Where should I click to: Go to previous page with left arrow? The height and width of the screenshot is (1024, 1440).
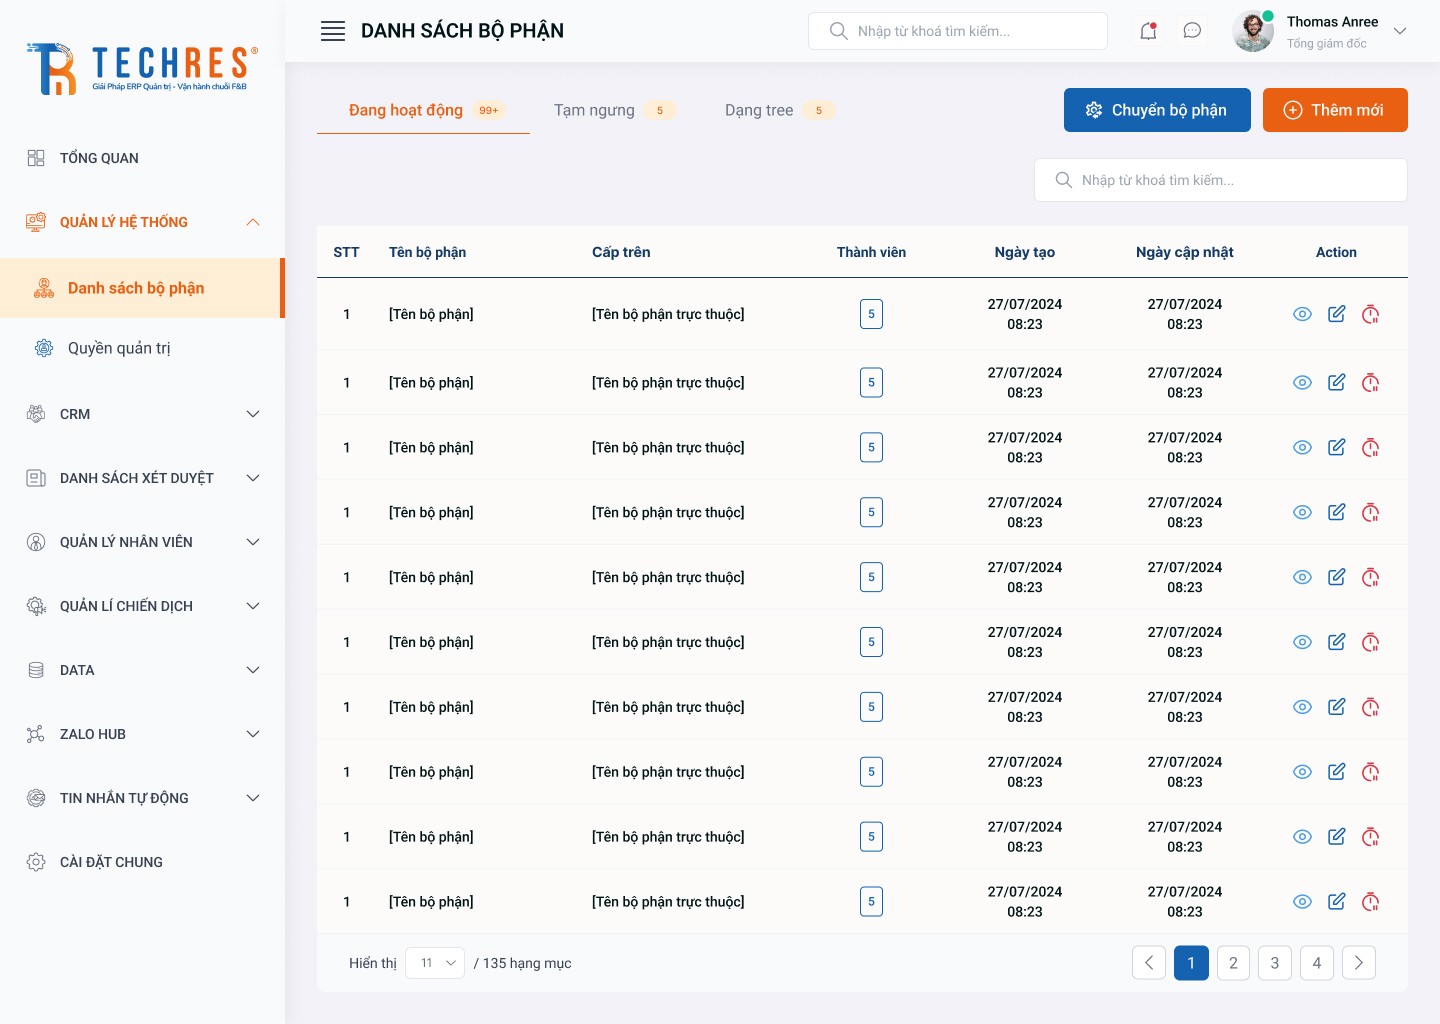pos(1149,963)
